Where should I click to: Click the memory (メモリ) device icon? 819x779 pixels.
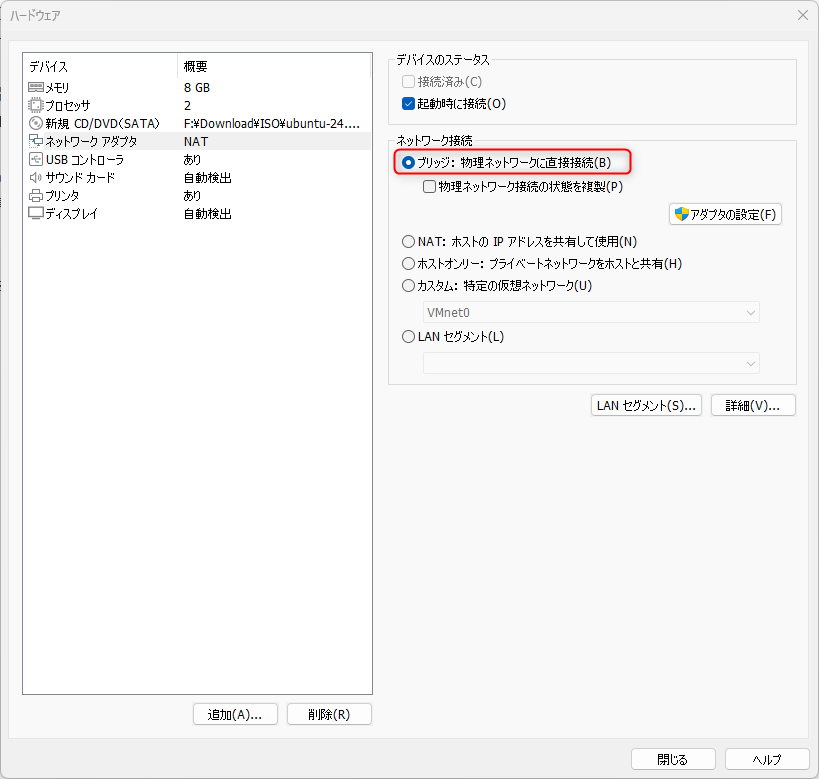pyautogui.click(x=36, y=87)
